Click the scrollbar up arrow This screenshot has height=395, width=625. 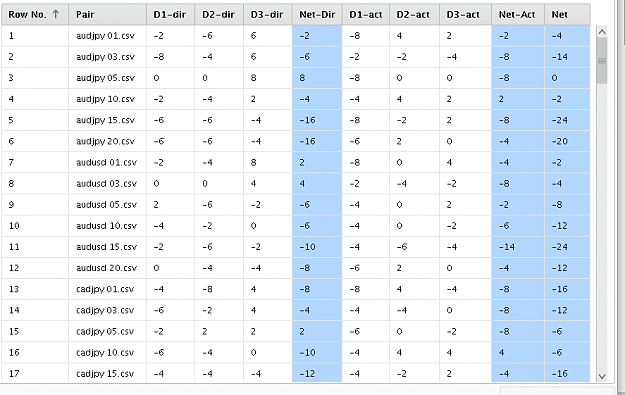pos(602,31)
